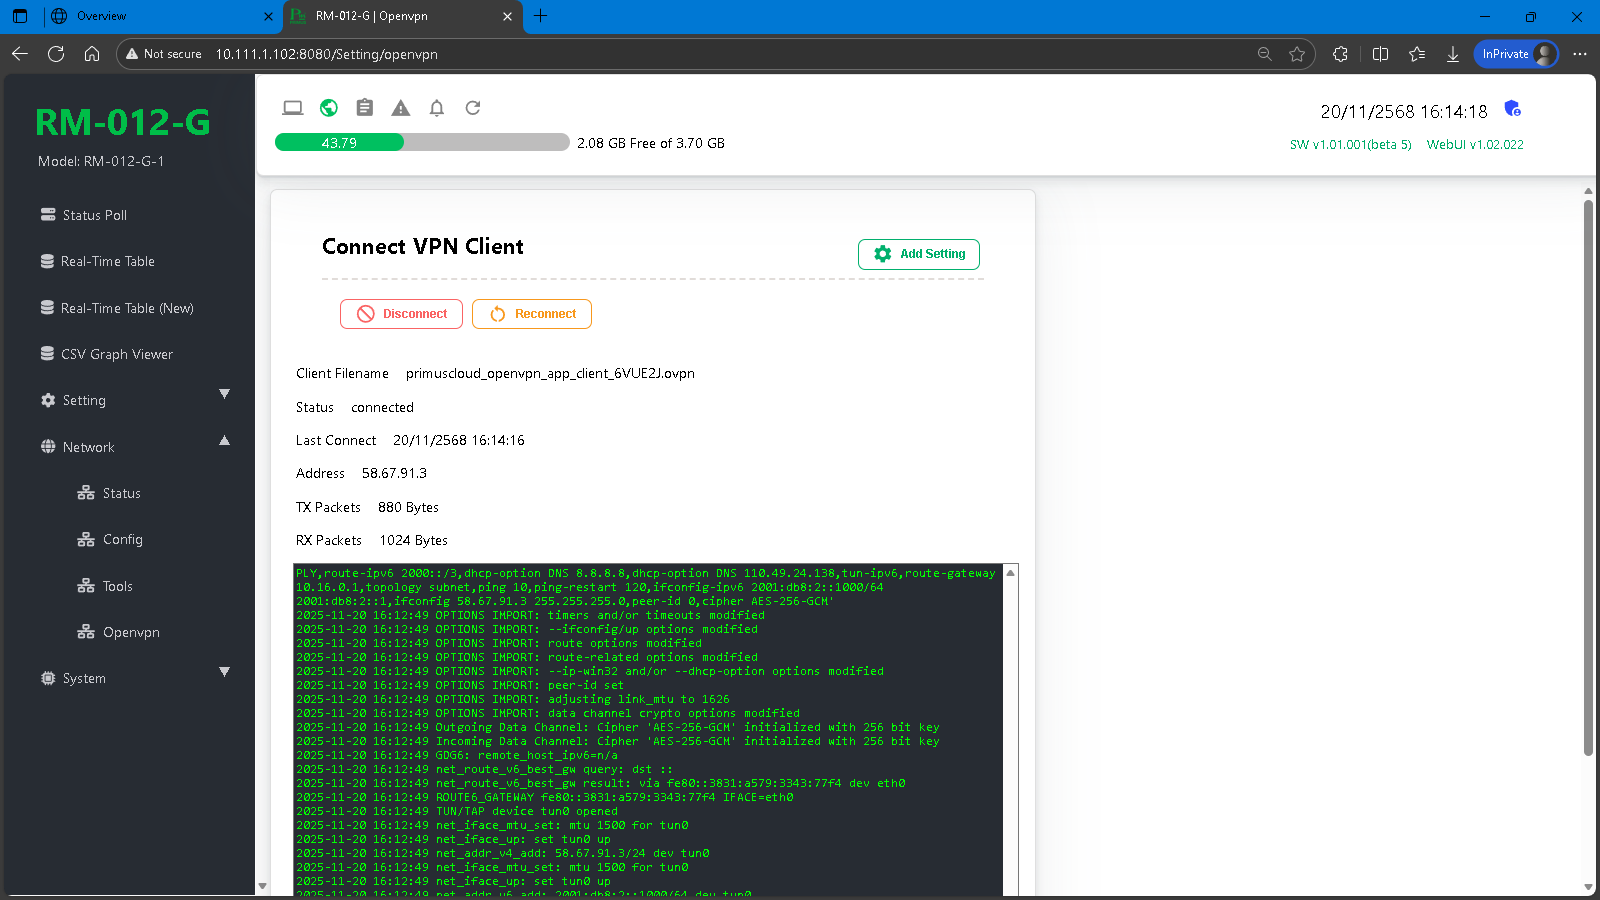The height and width of the screenshot is (900, 1600).
Task: Click the log console scroll up arrow
Action: [1011, 573]
